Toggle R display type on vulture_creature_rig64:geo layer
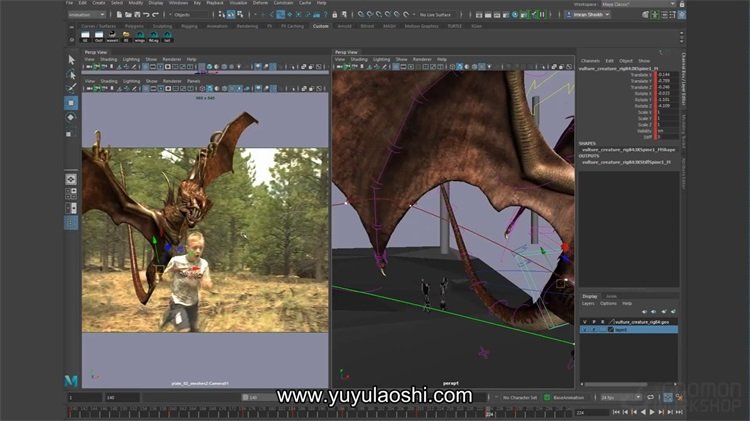Screen dimensions: 750x421 tap(603, 322)
